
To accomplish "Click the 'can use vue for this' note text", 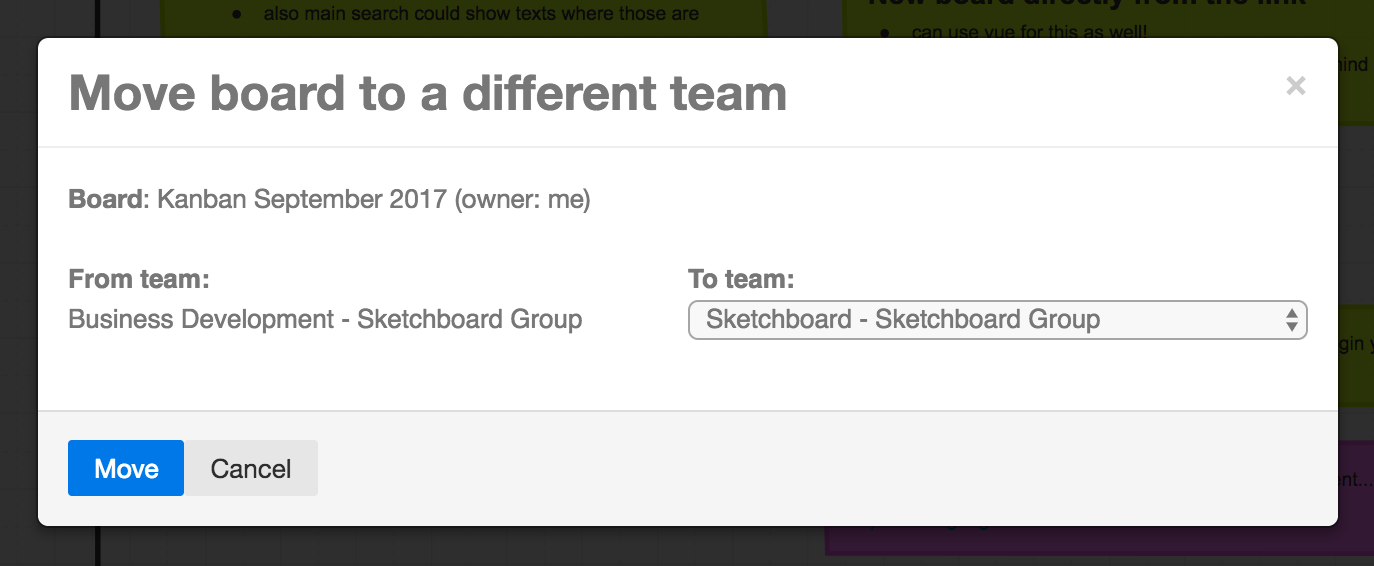I will (1030, 31).
